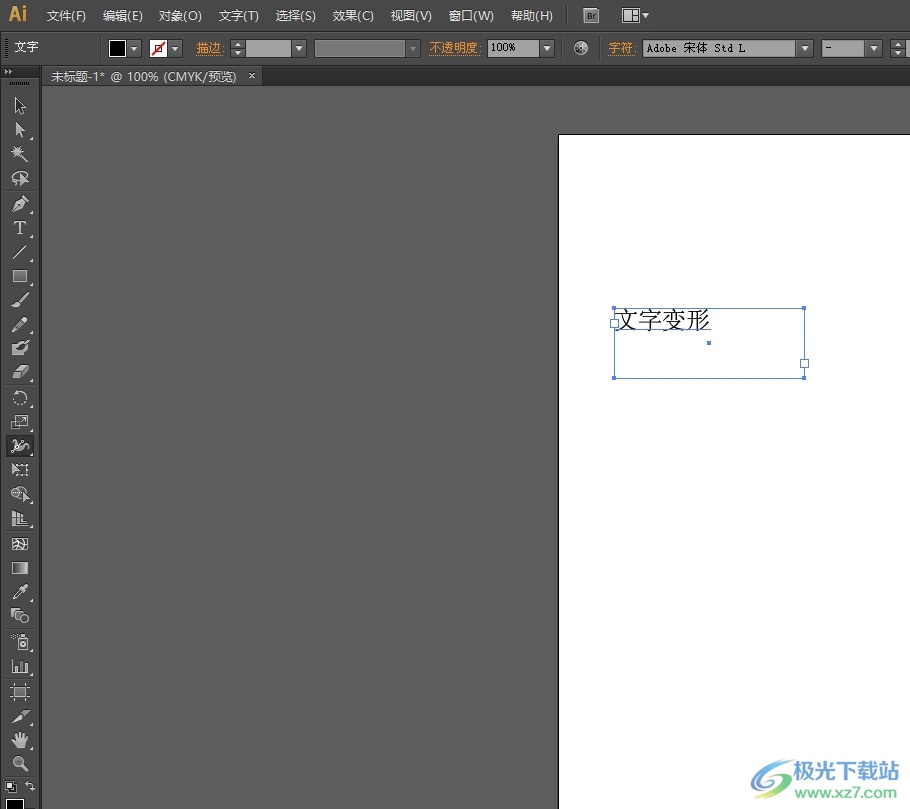Select the Type tool
Viewport: 910px width, 809px height.
point(19,228)
